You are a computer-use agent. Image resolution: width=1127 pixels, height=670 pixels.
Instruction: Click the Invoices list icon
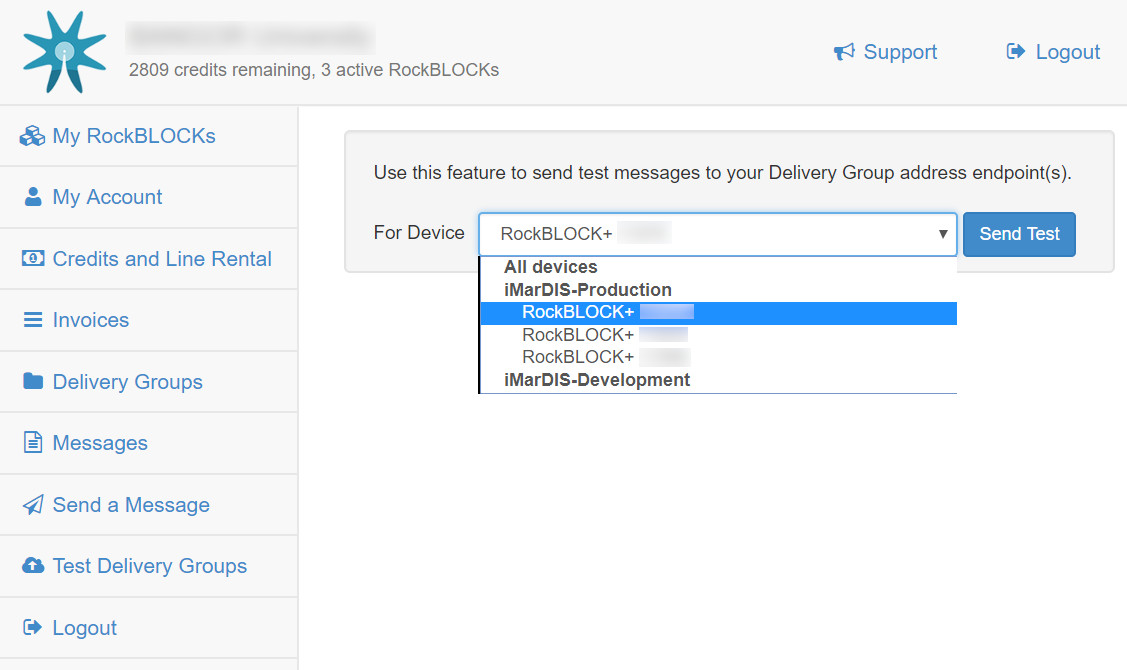pyautogui.click(x=33, y=320)
